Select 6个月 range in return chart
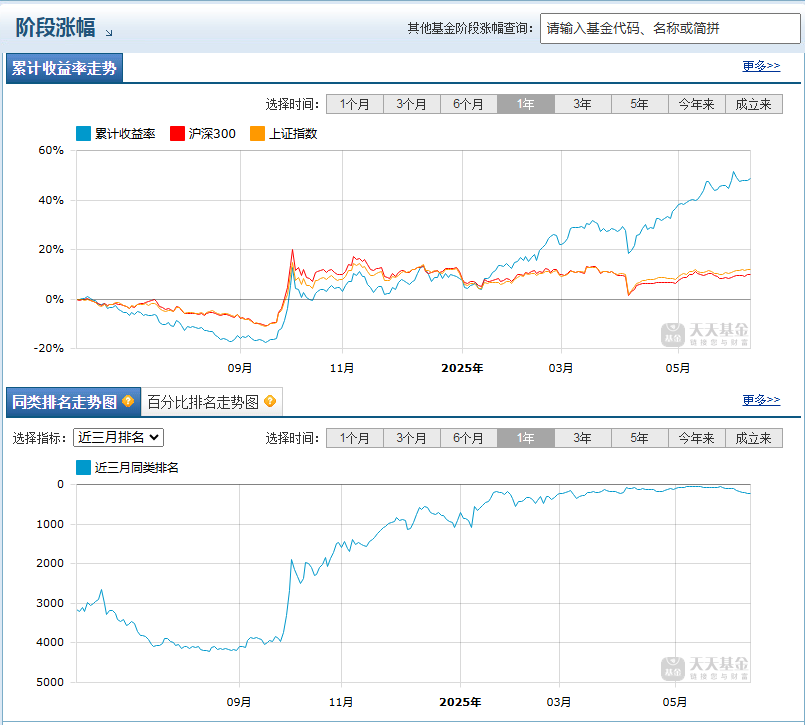 point(469,104)
